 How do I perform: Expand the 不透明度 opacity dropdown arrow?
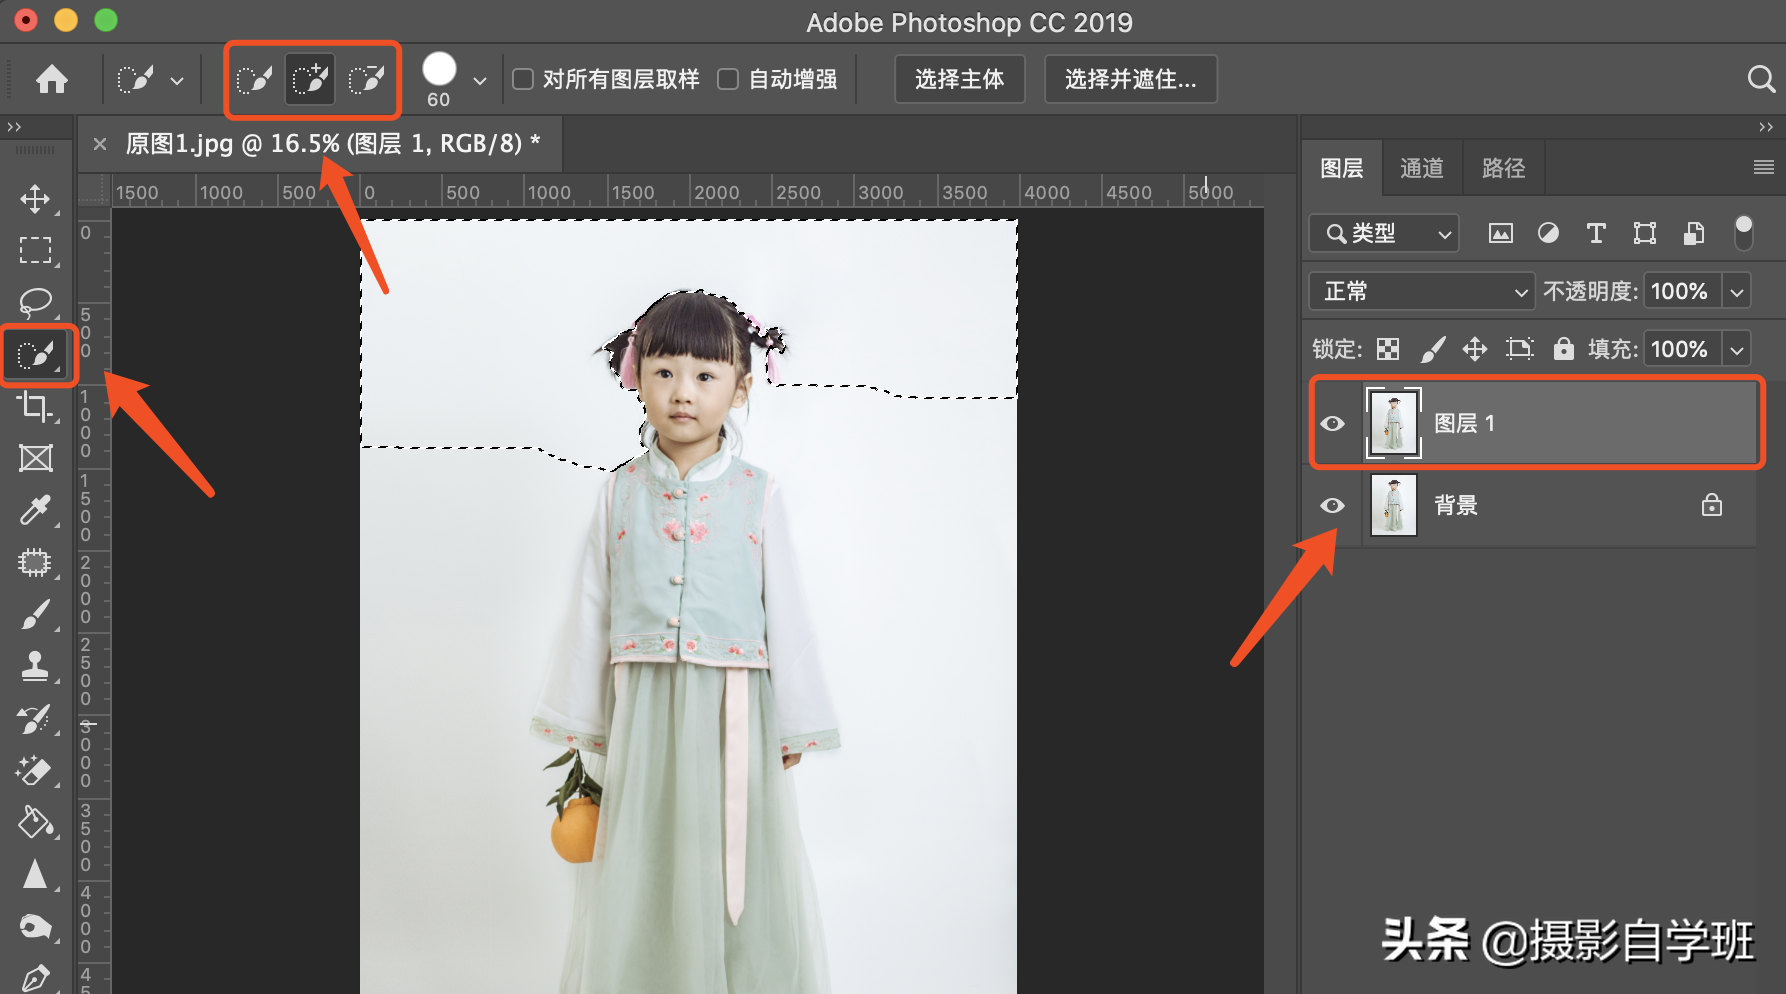coord(1738,292)
